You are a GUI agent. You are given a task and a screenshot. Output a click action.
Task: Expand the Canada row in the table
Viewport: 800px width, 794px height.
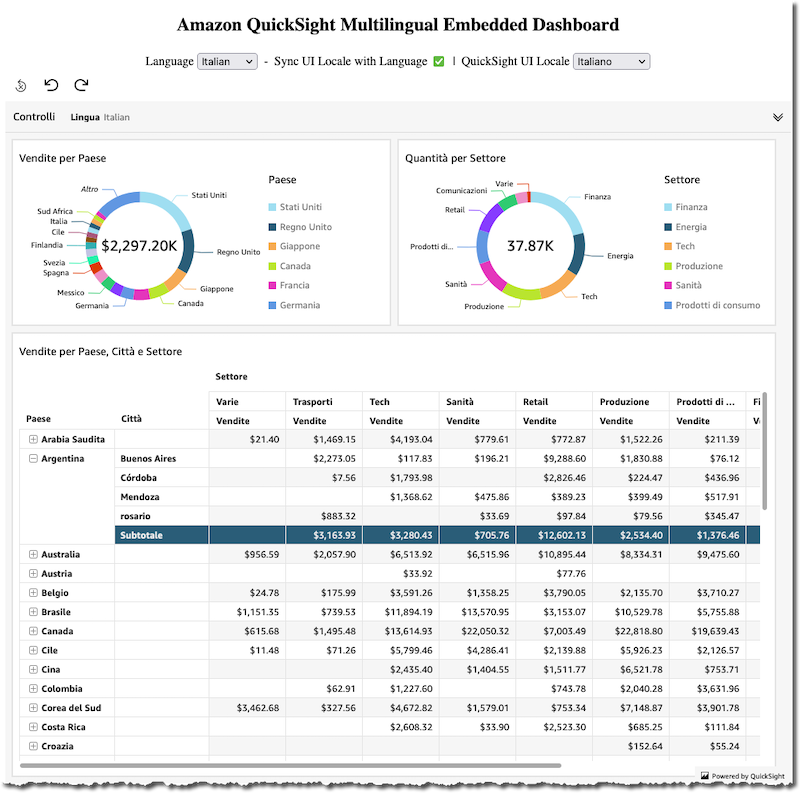33,631
